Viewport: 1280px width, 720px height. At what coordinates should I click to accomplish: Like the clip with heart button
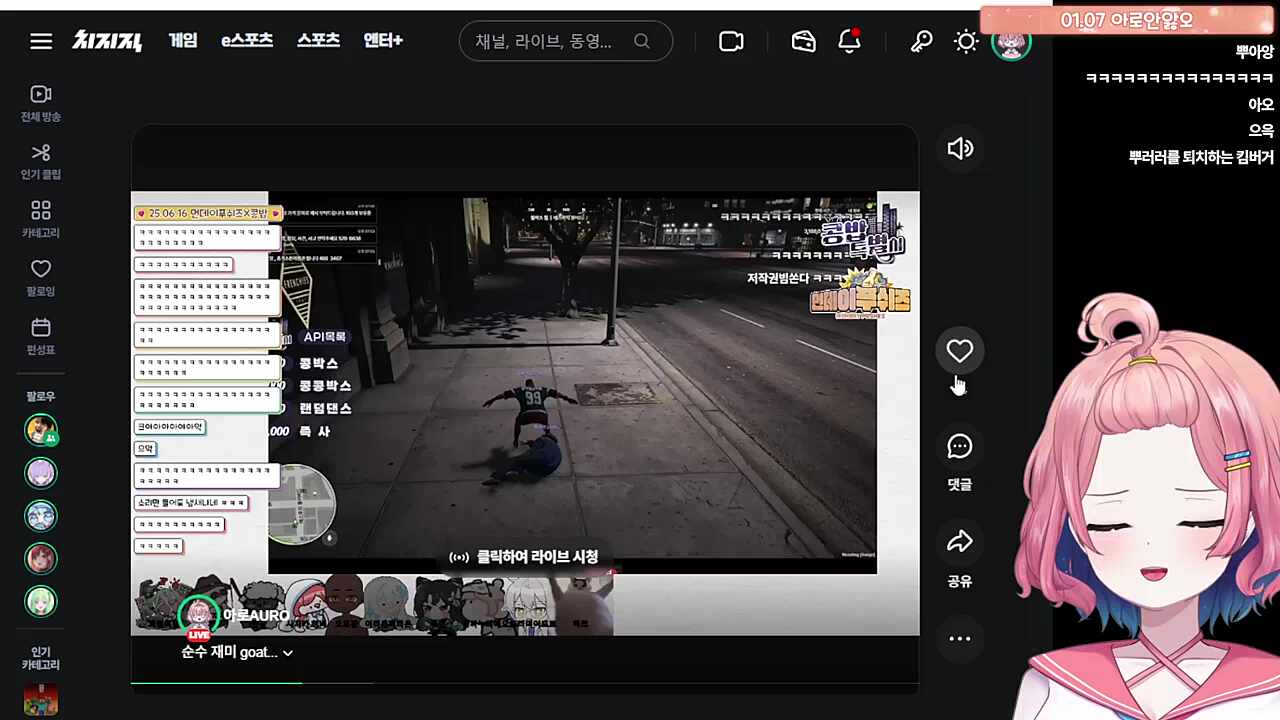point(960,351)
